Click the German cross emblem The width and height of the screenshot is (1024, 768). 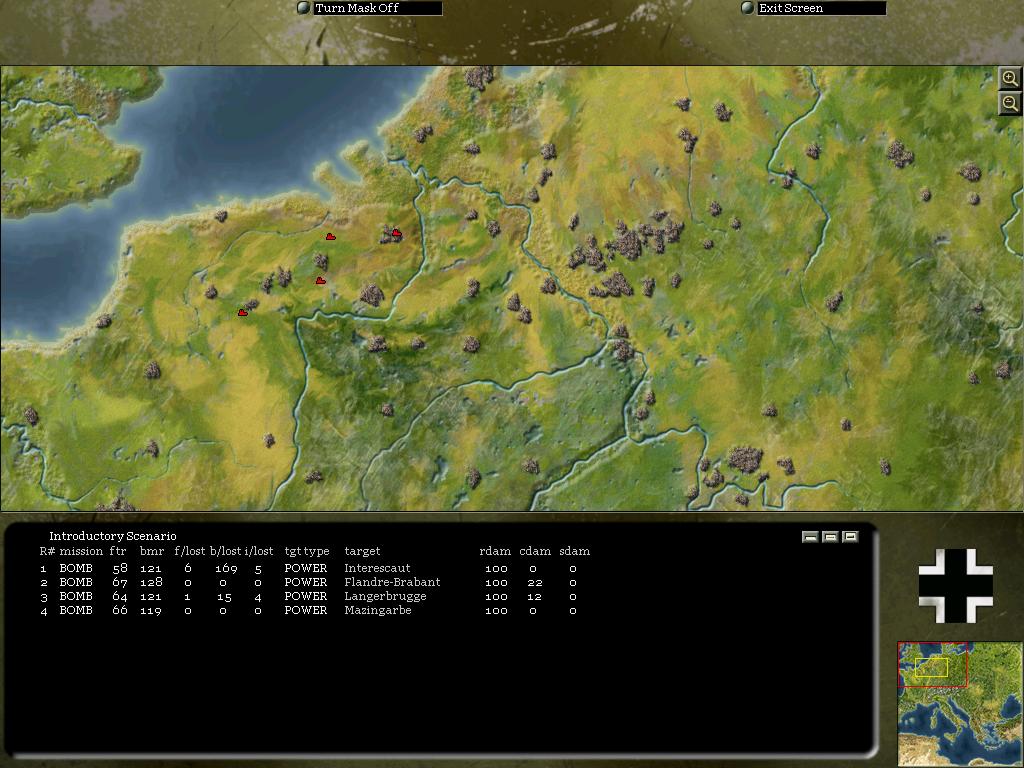click(x=955, y=585)
